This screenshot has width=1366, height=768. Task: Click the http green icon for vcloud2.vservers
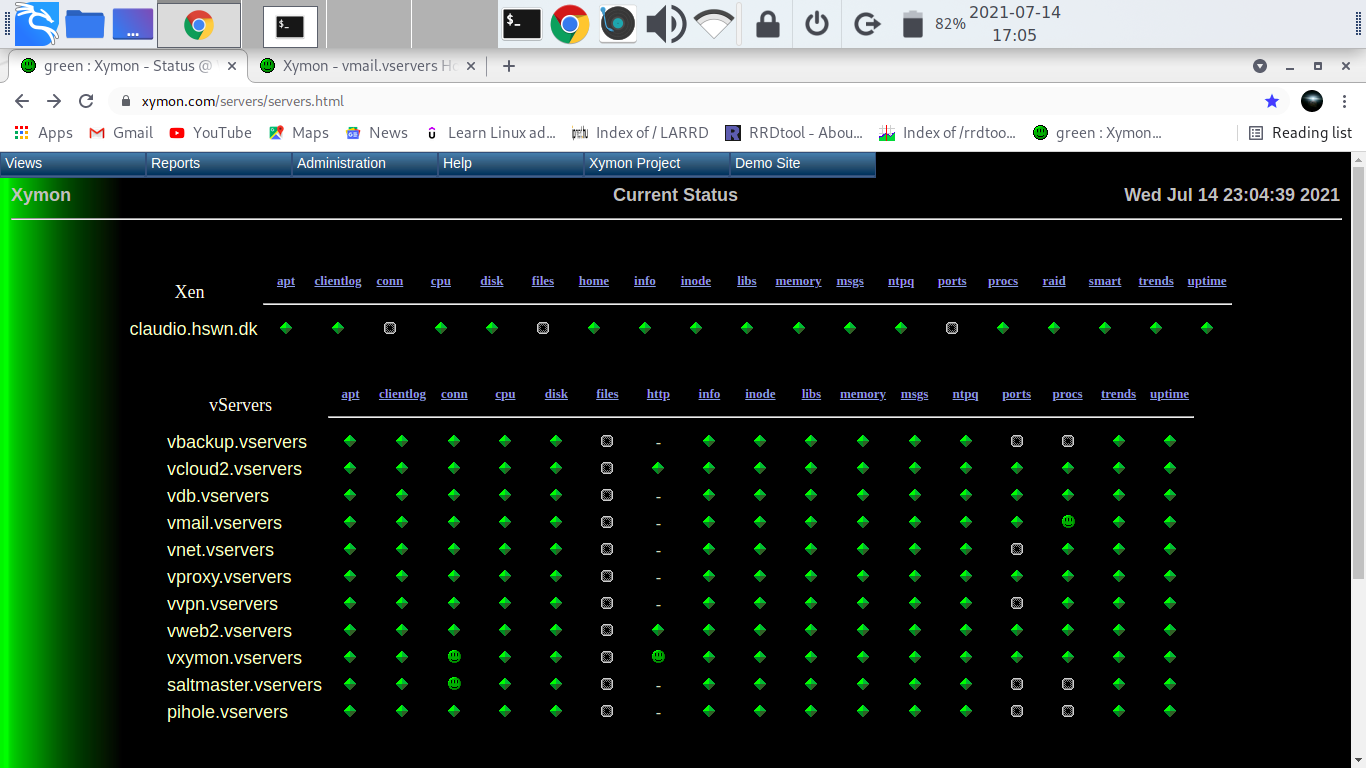658,468
